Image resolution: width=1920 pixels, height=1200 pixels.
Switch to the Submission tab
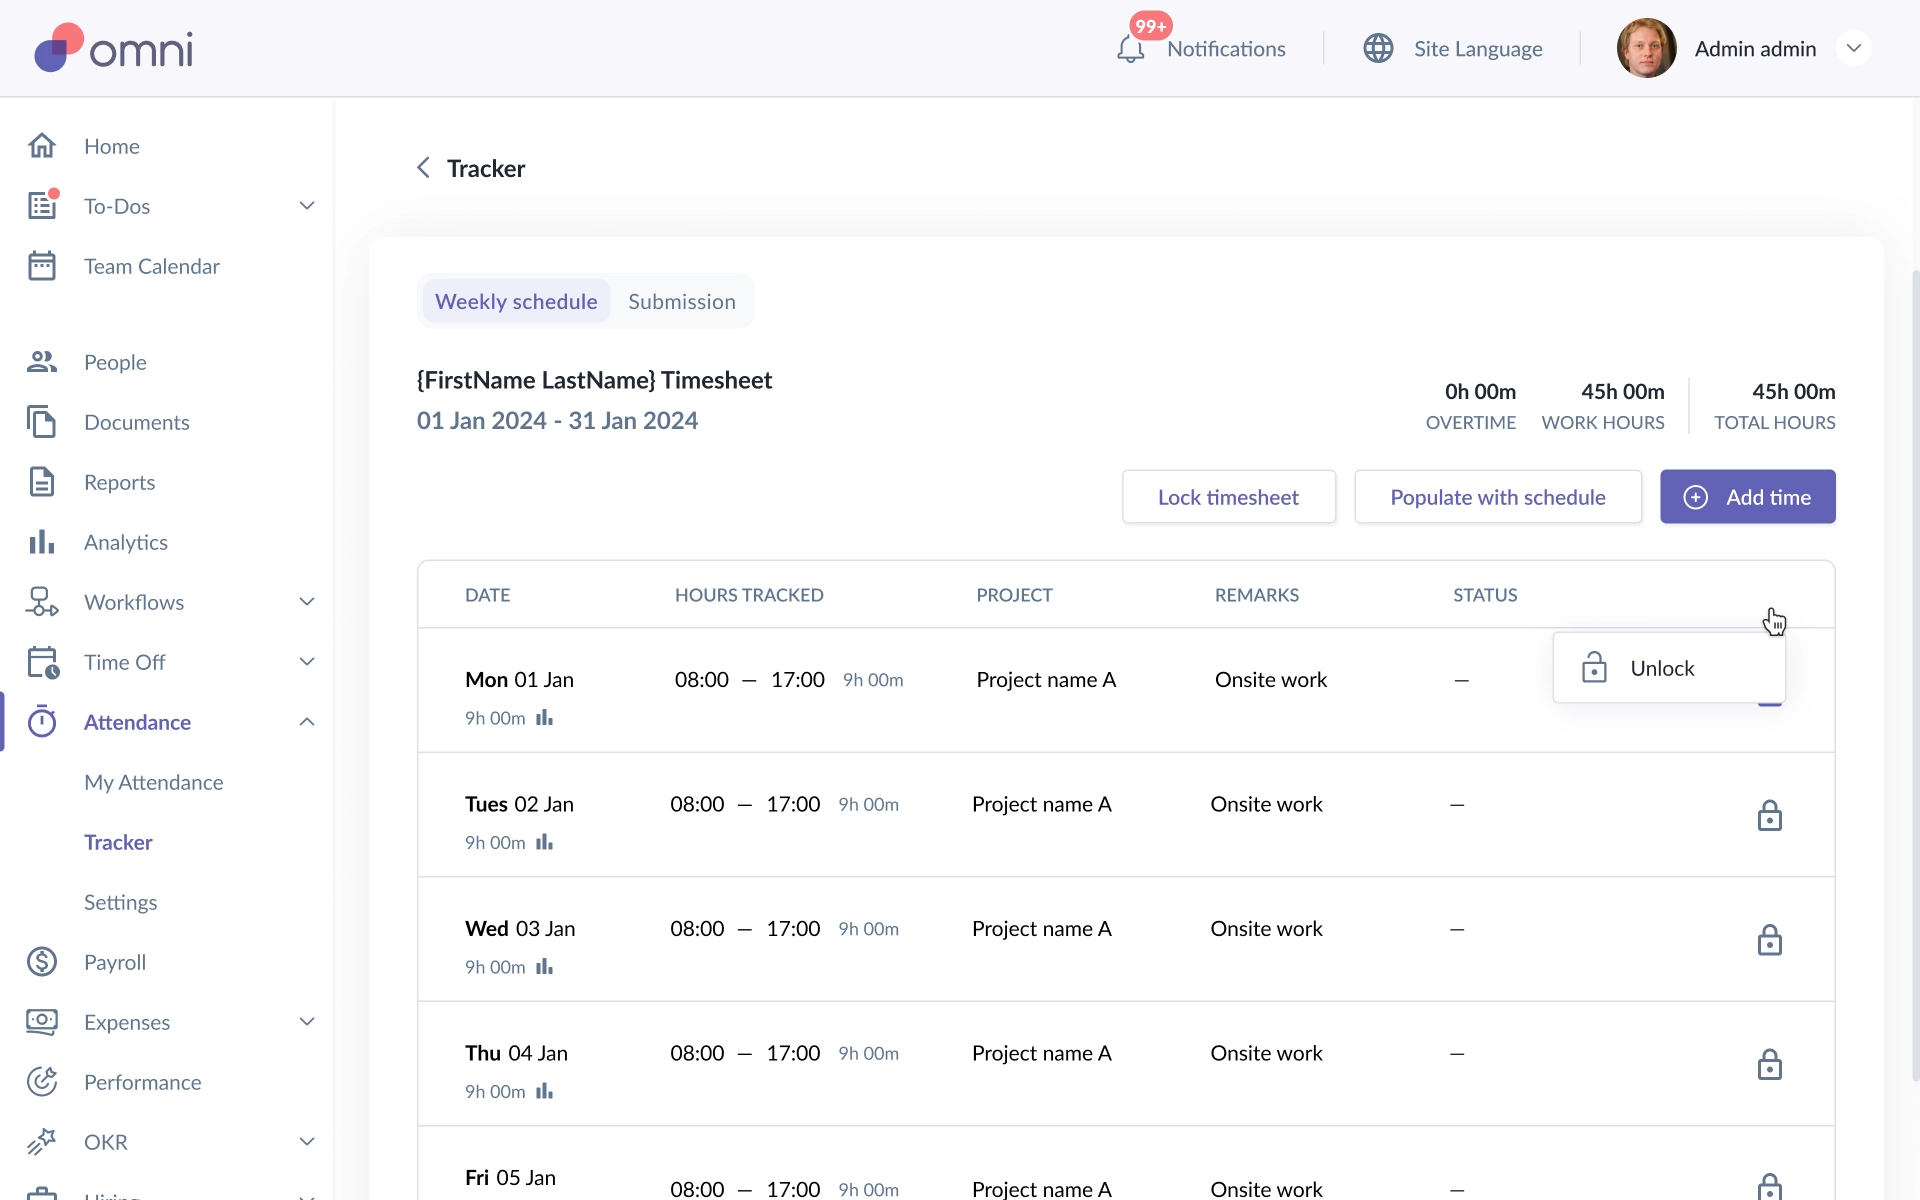(x=681, y=301)
